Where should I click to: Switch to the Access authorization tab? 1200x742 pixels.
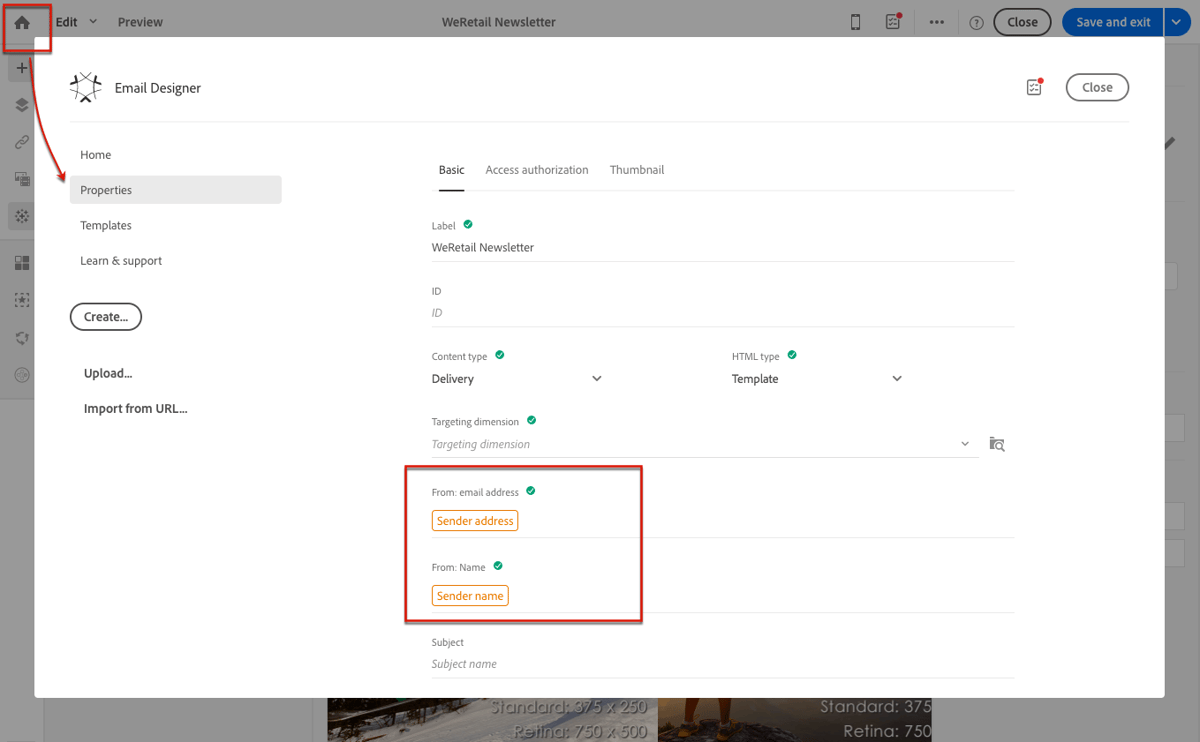pos(536,169)
